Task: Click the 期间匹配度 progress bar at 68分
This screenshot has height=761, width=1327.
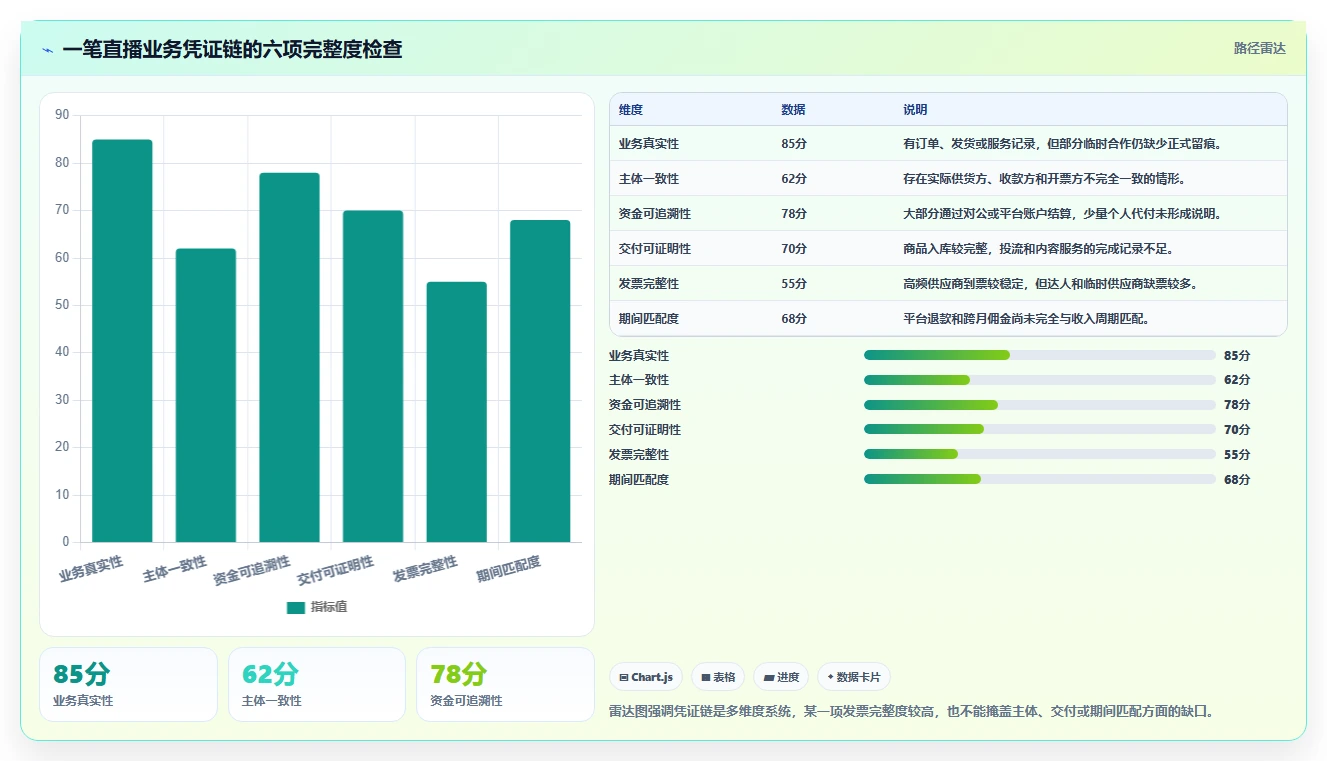Action: click(1040, 479)
